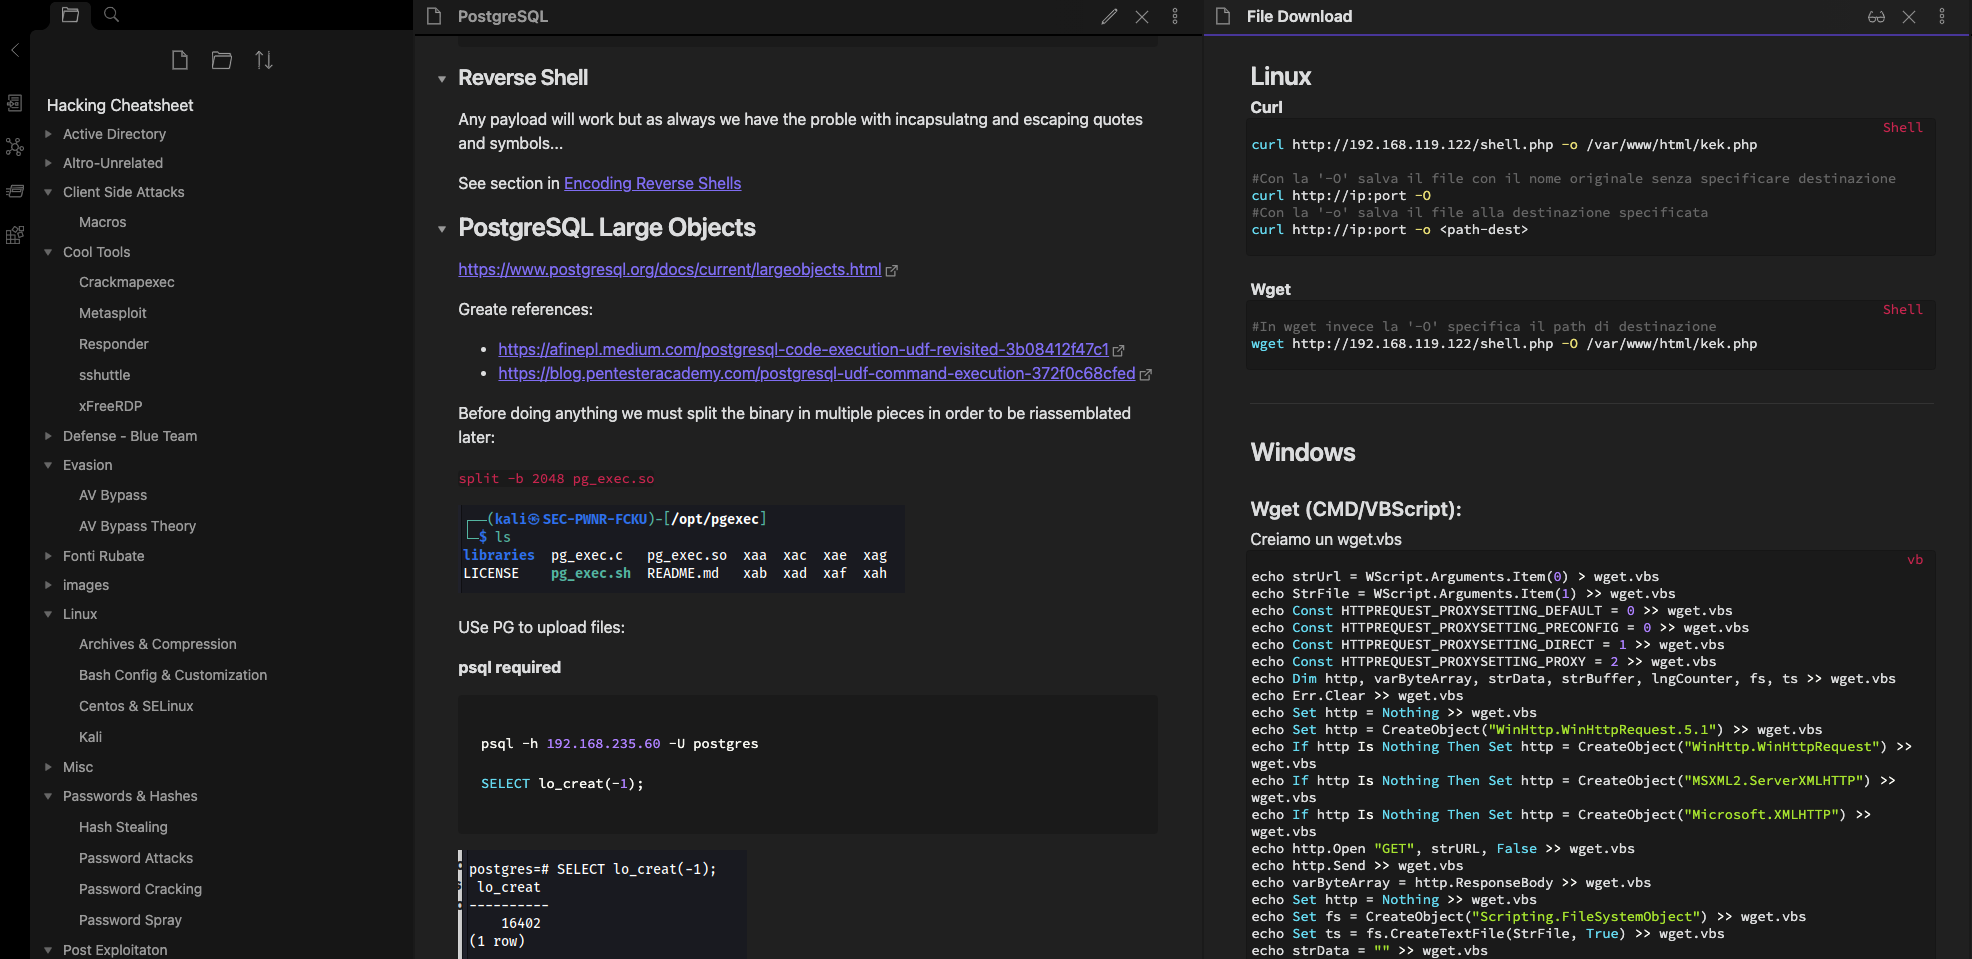The image size is (1972, 959).
Task: Collapse the Post Exploitaton folder
Action: pyautogui.click(x=48, y=950)
